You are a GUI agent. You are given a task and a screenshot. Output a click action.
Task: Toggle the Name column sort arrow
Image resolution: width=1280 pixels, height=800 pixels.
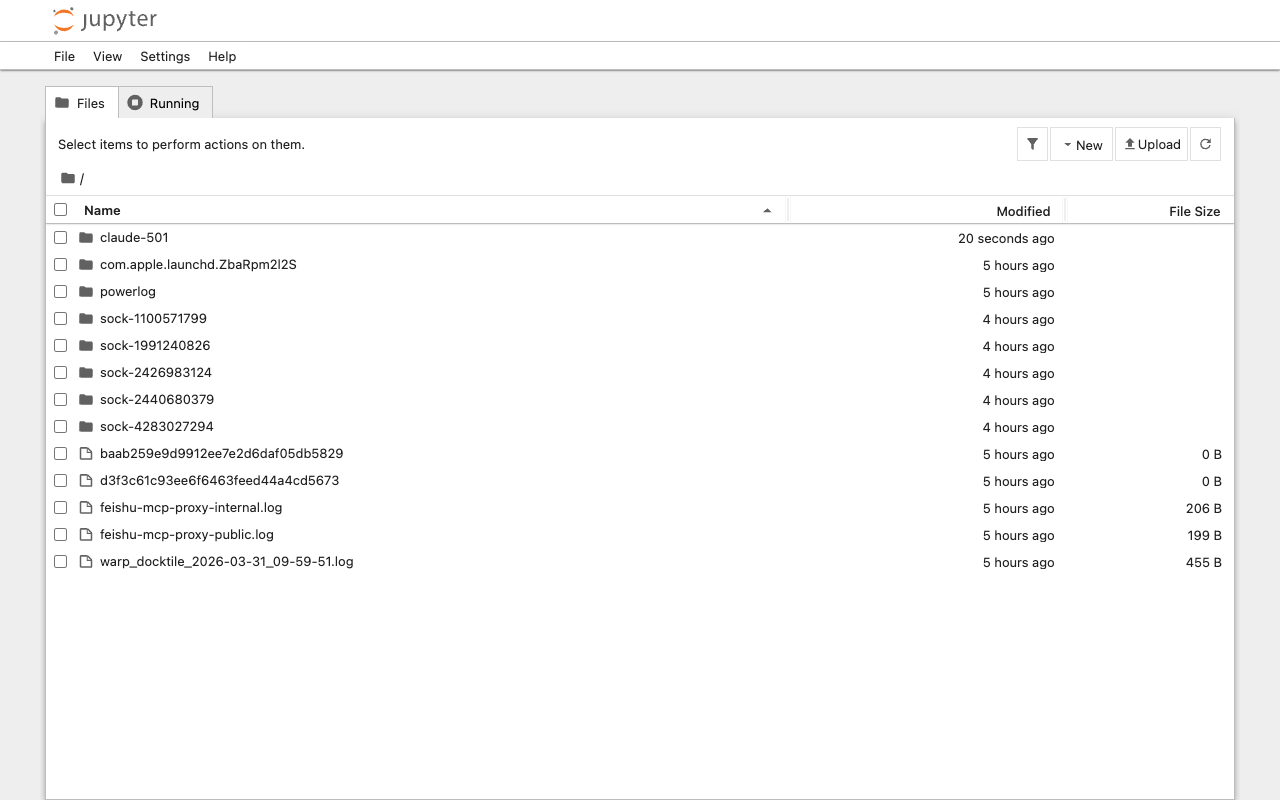(x=768, y=210)
